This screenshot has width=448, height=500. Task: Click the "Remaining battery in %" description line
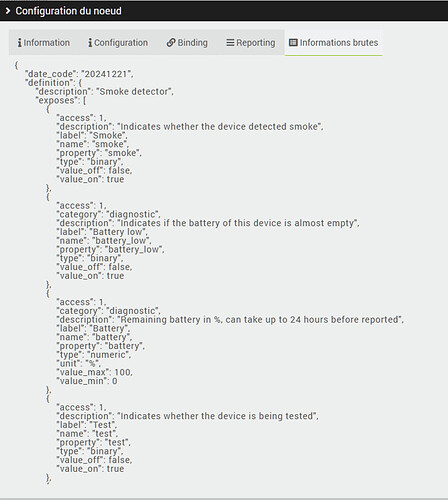click(x=230, y=320)
